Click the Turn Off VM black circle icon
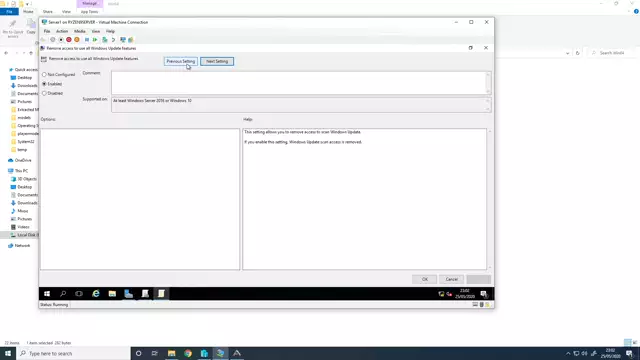The width and height of the screenshot is (640, 360). tap(61, 40)
